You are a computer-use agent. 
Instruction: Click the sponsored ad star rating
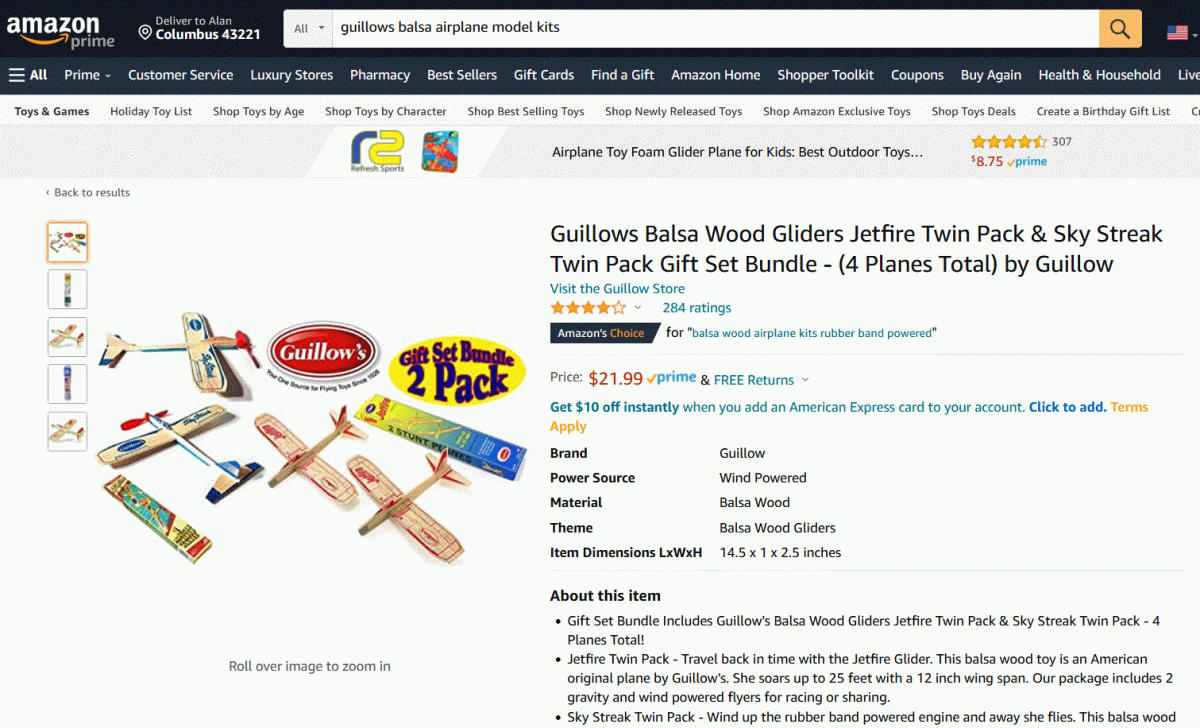(x=1008, y=142)
